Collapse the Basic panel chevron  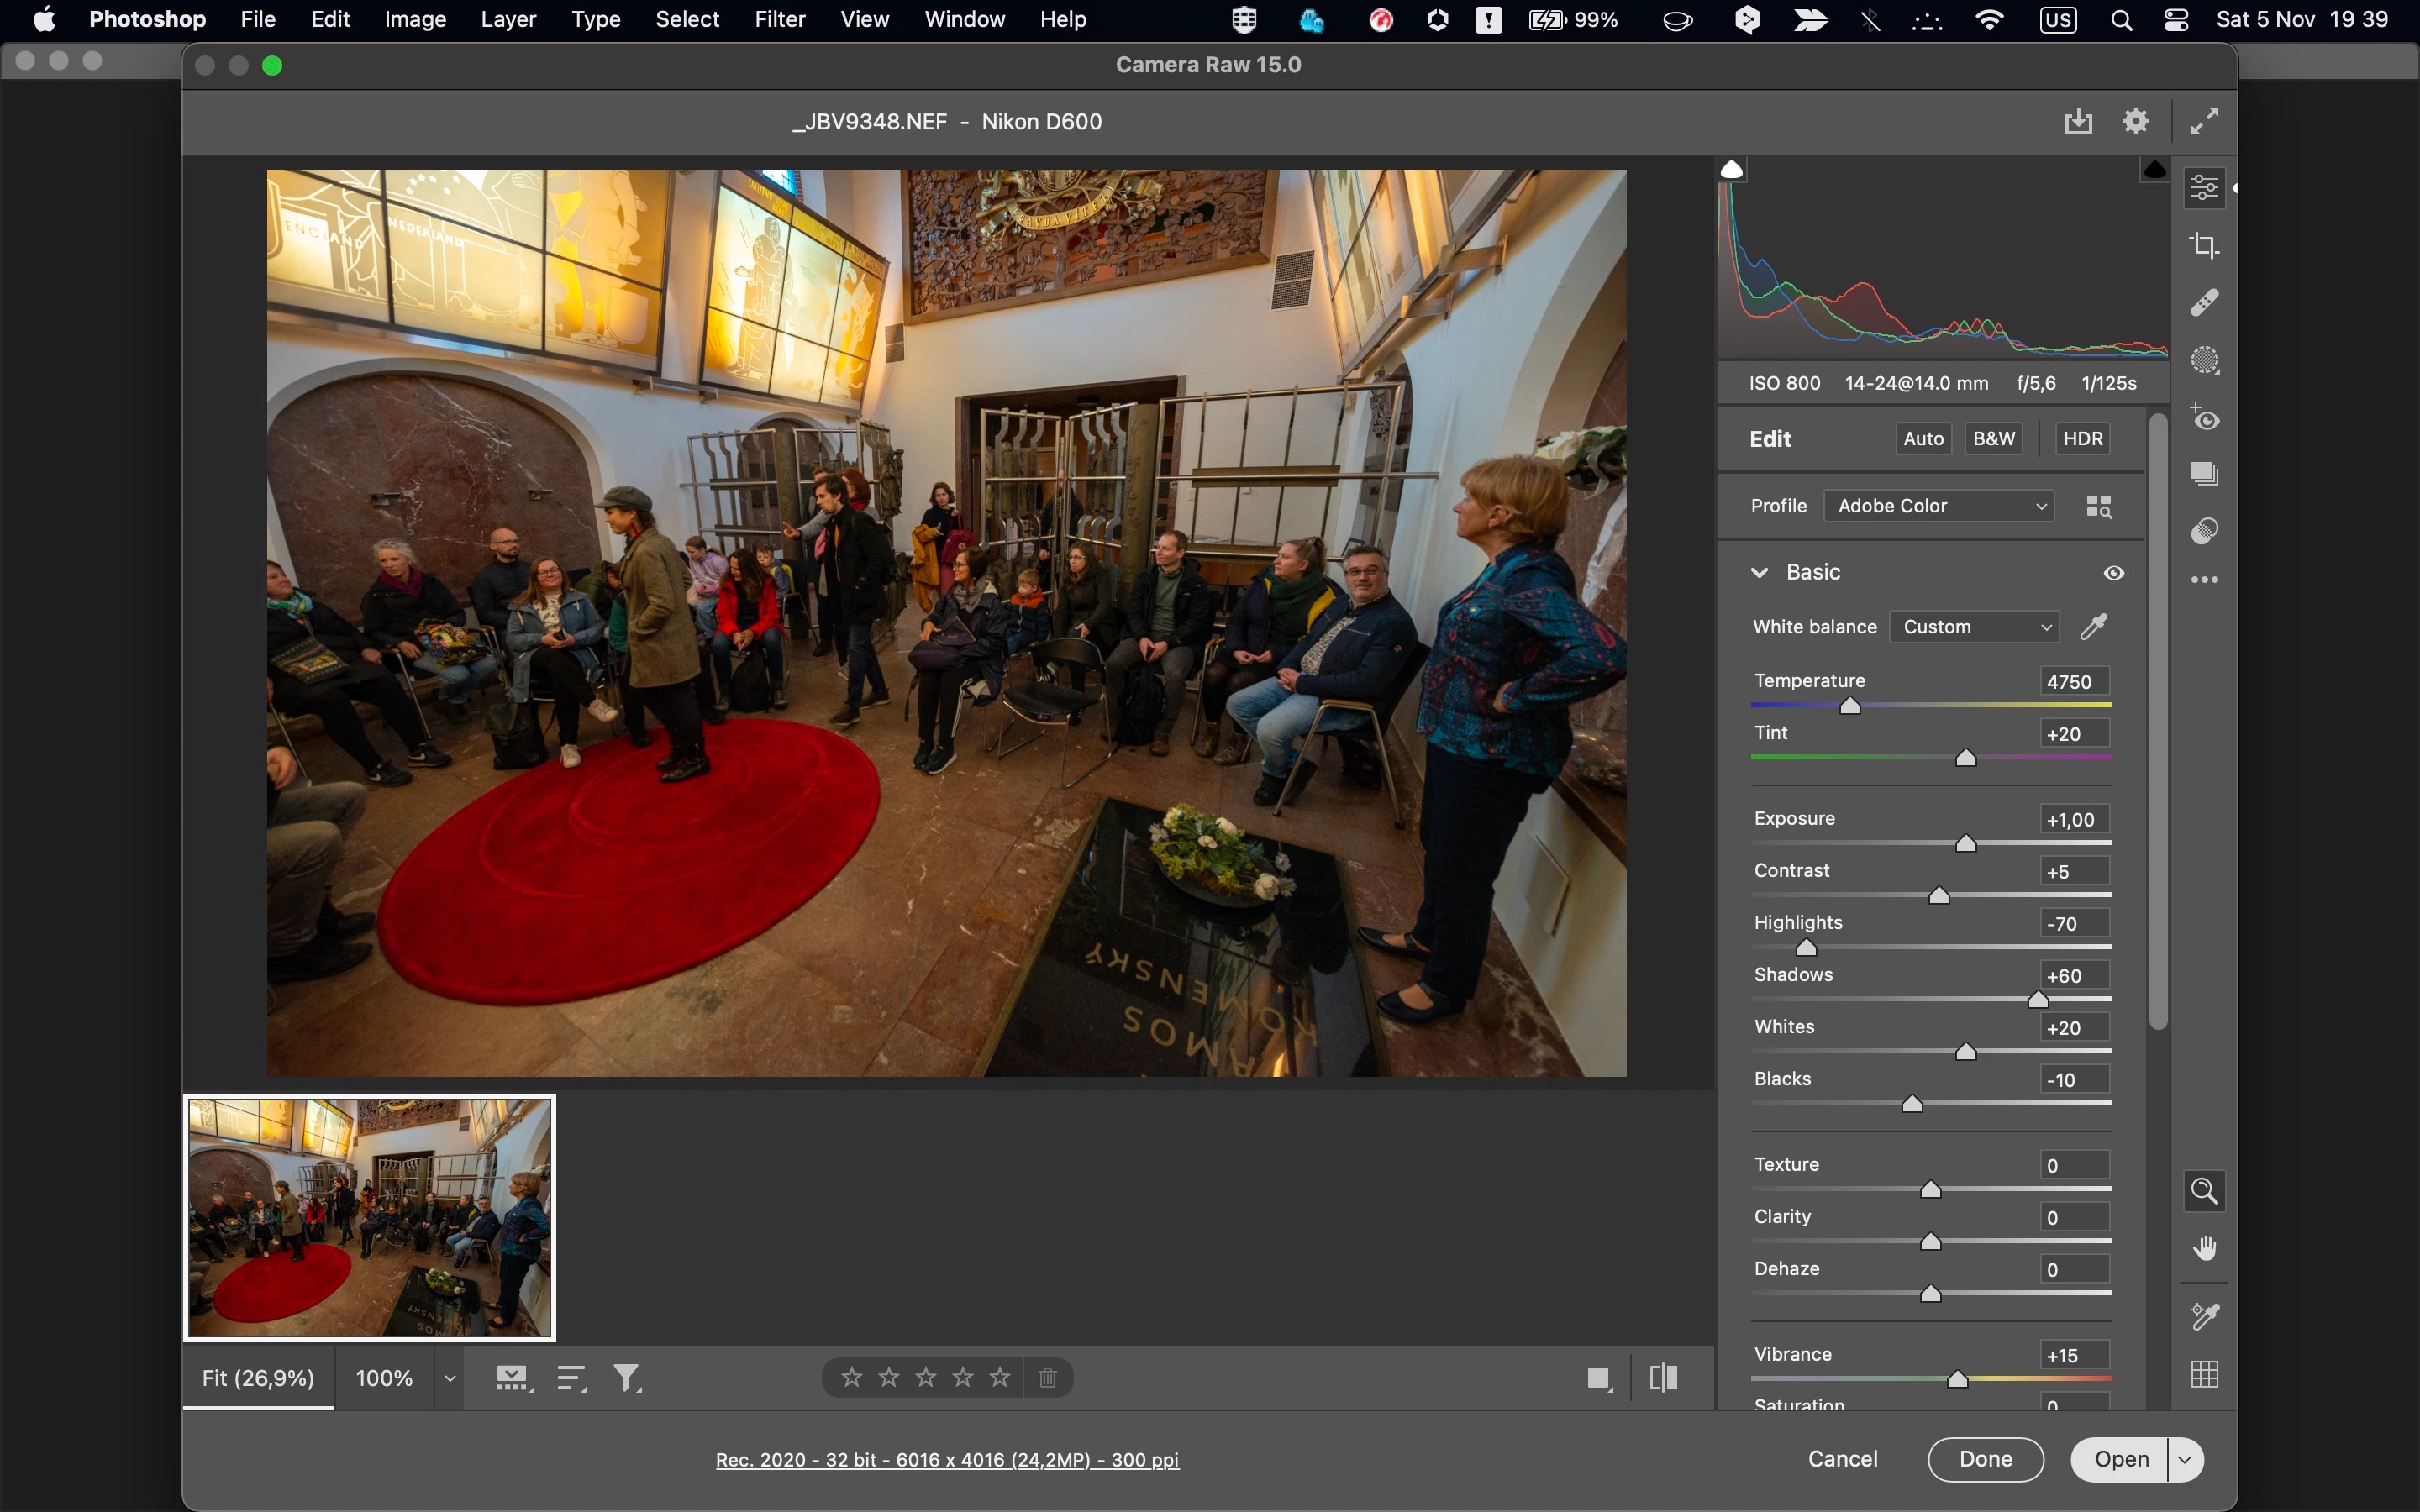(1760, 573)
